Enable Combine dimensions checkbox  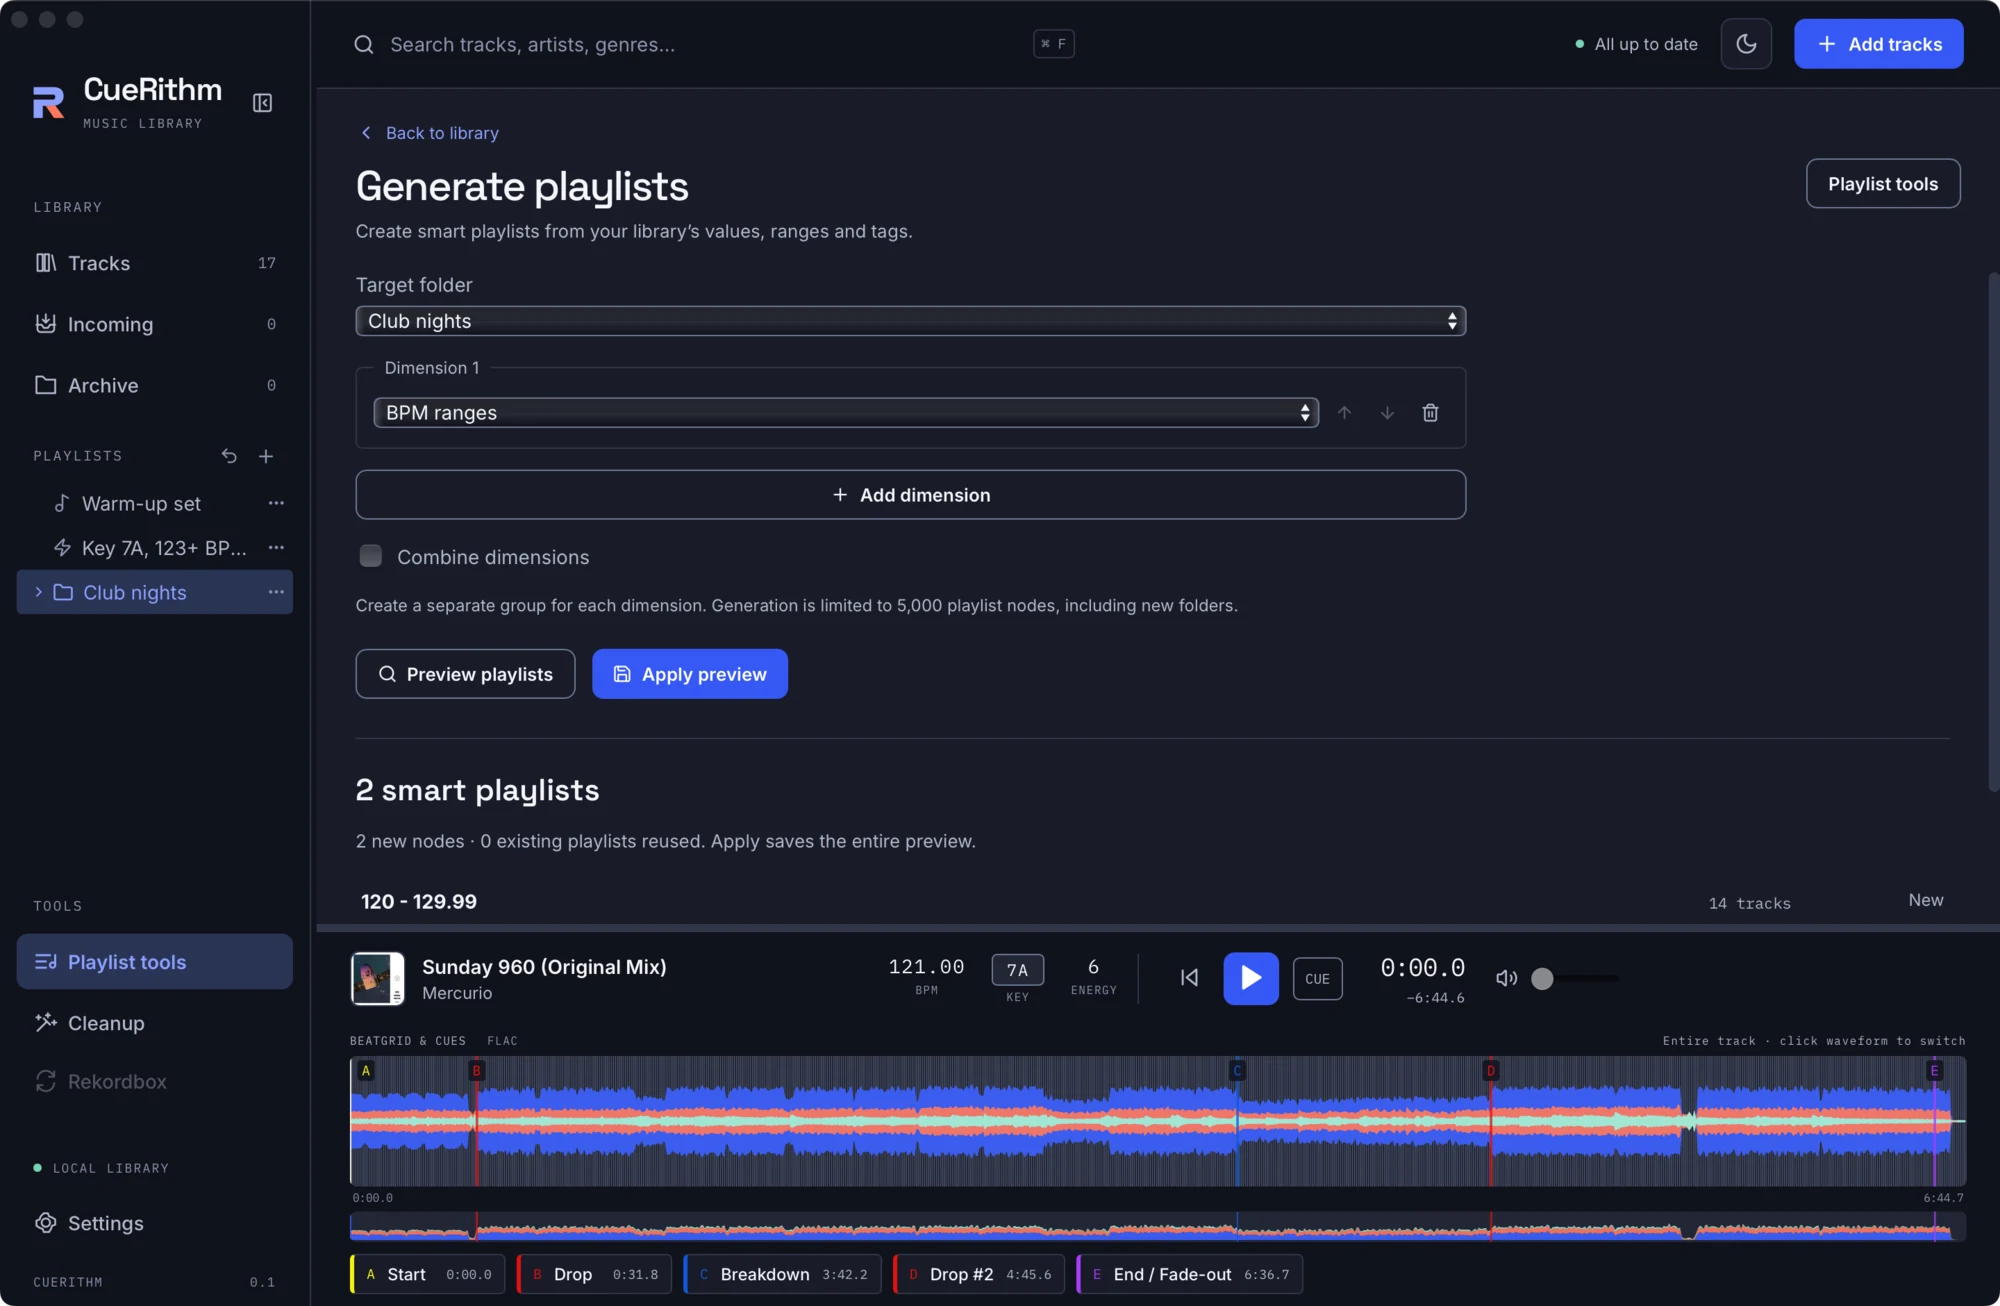(370, 556)
